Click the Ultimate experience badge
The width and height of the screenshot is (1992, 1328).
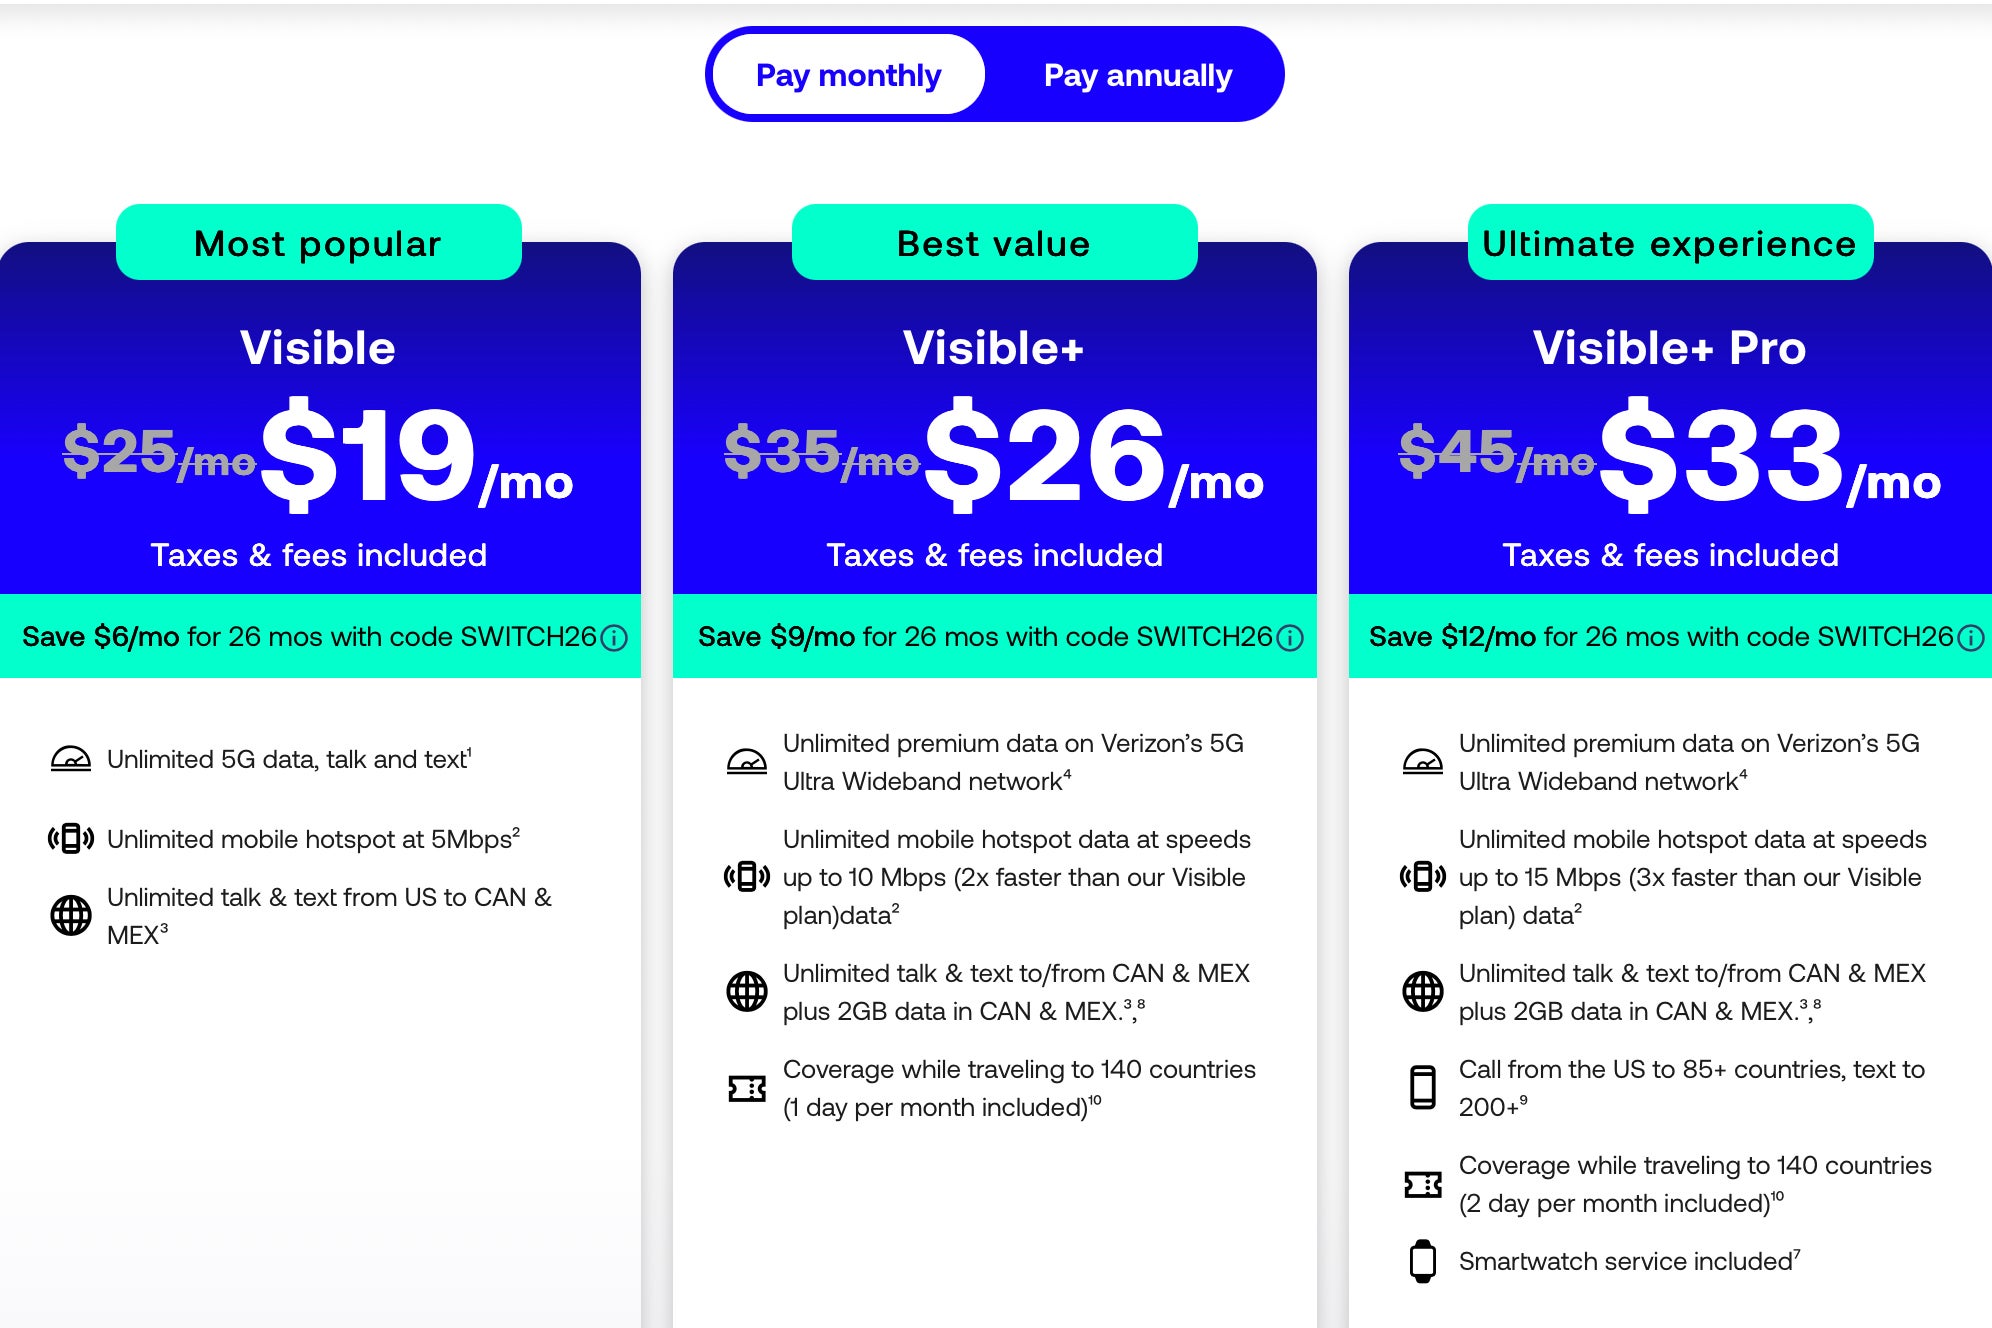[1669, 243]
